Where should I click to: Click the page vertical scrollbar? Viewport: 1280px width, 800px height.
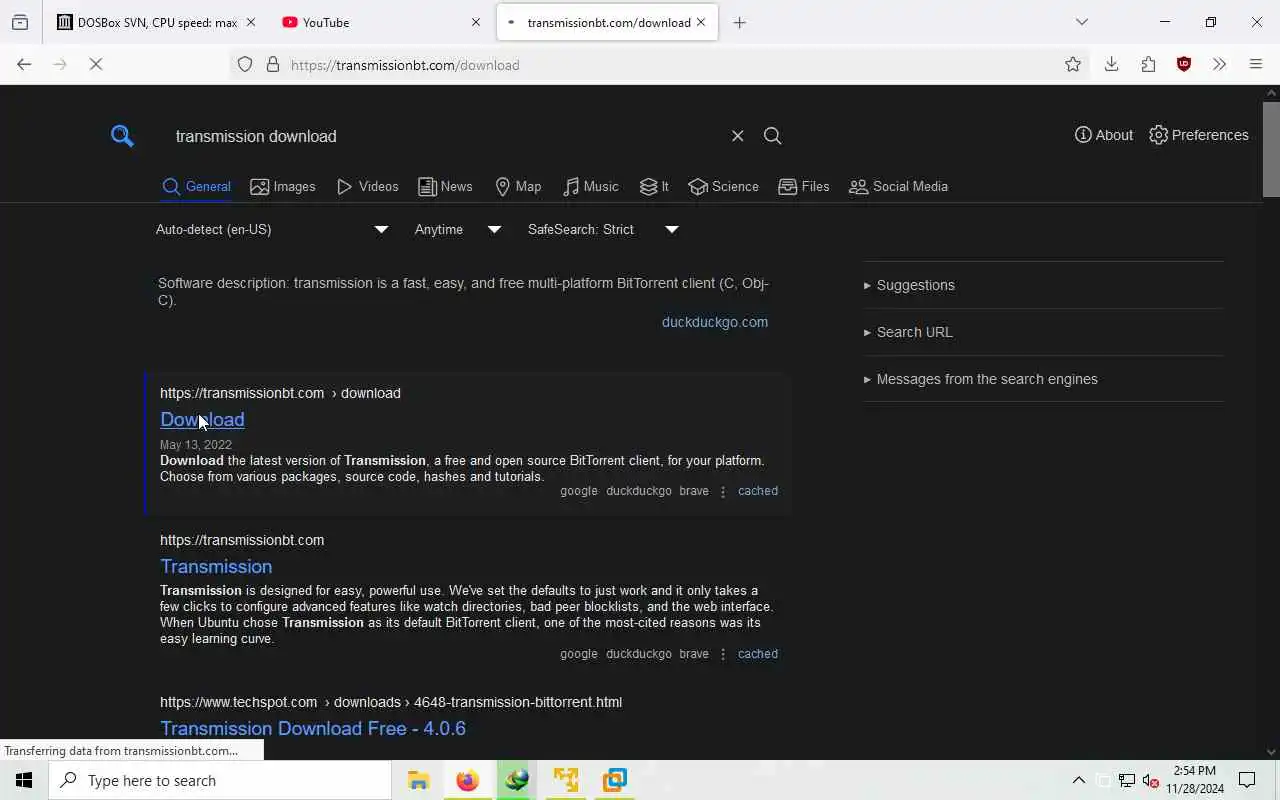[x=1271, y=150]
